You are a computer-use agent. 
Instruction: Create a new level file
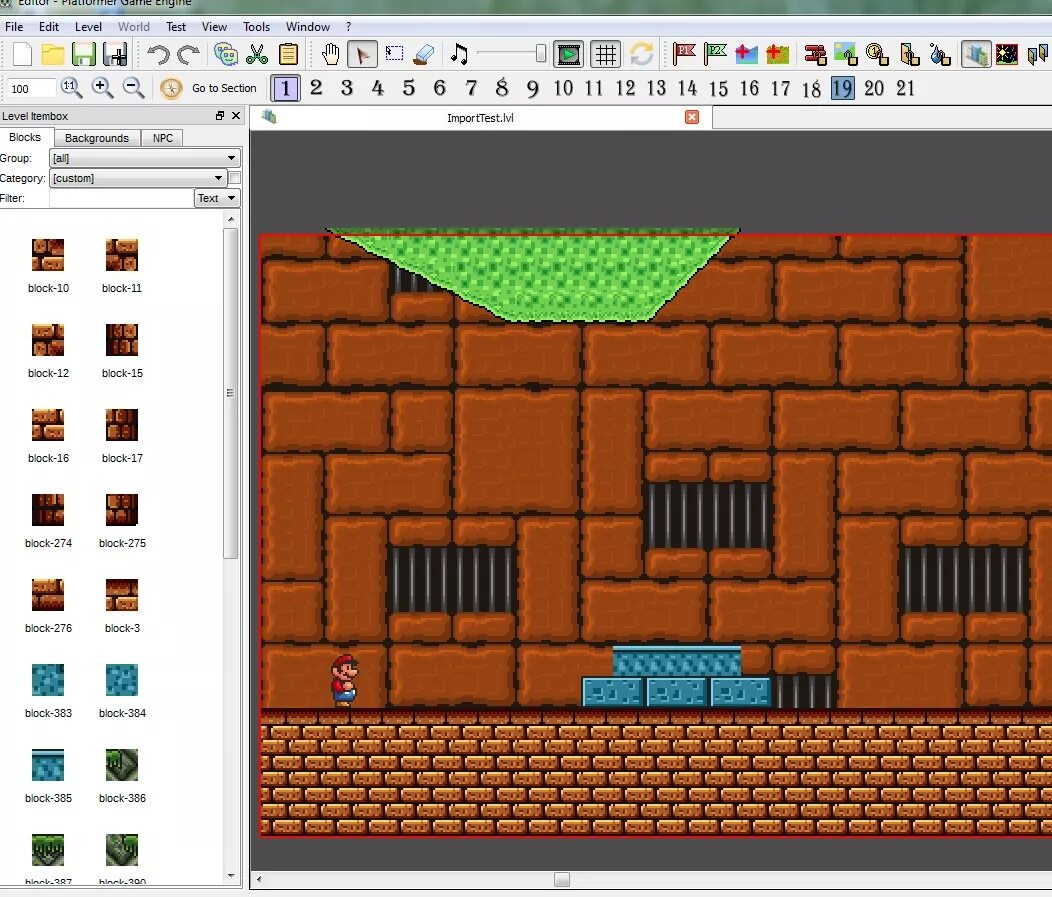[x=22, y=54]
